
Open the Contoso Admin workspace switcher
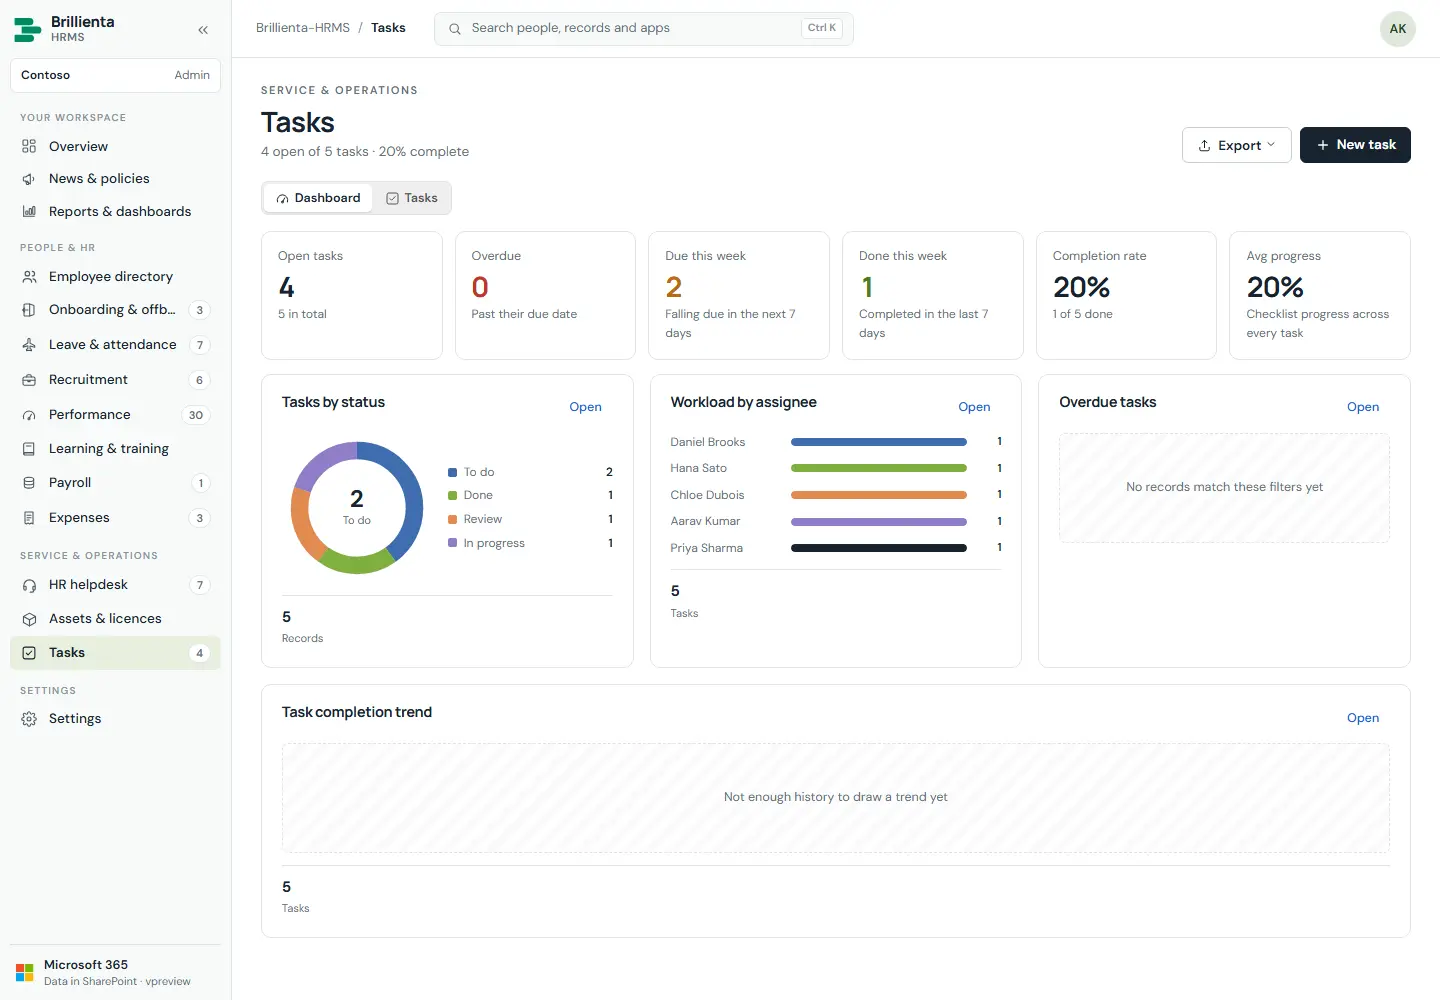click(115, 75)
